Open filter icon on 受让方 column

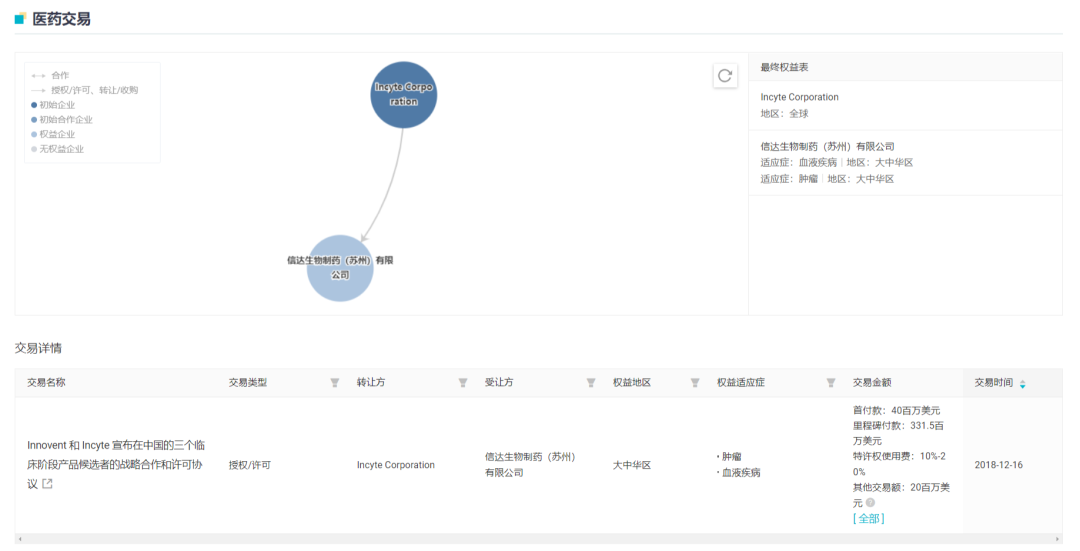591,383
